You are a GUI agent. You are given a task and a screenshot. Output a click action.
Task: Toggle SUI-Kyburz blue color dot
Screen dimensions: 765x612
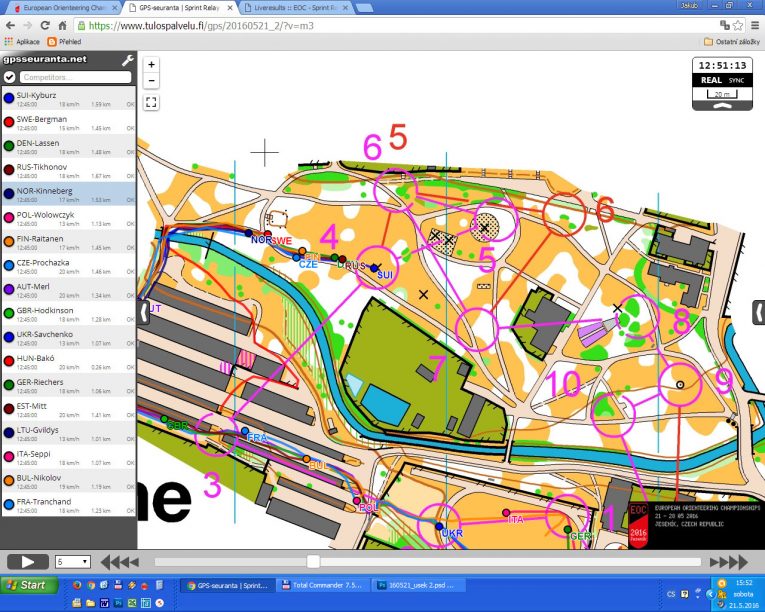coord(9,98)
